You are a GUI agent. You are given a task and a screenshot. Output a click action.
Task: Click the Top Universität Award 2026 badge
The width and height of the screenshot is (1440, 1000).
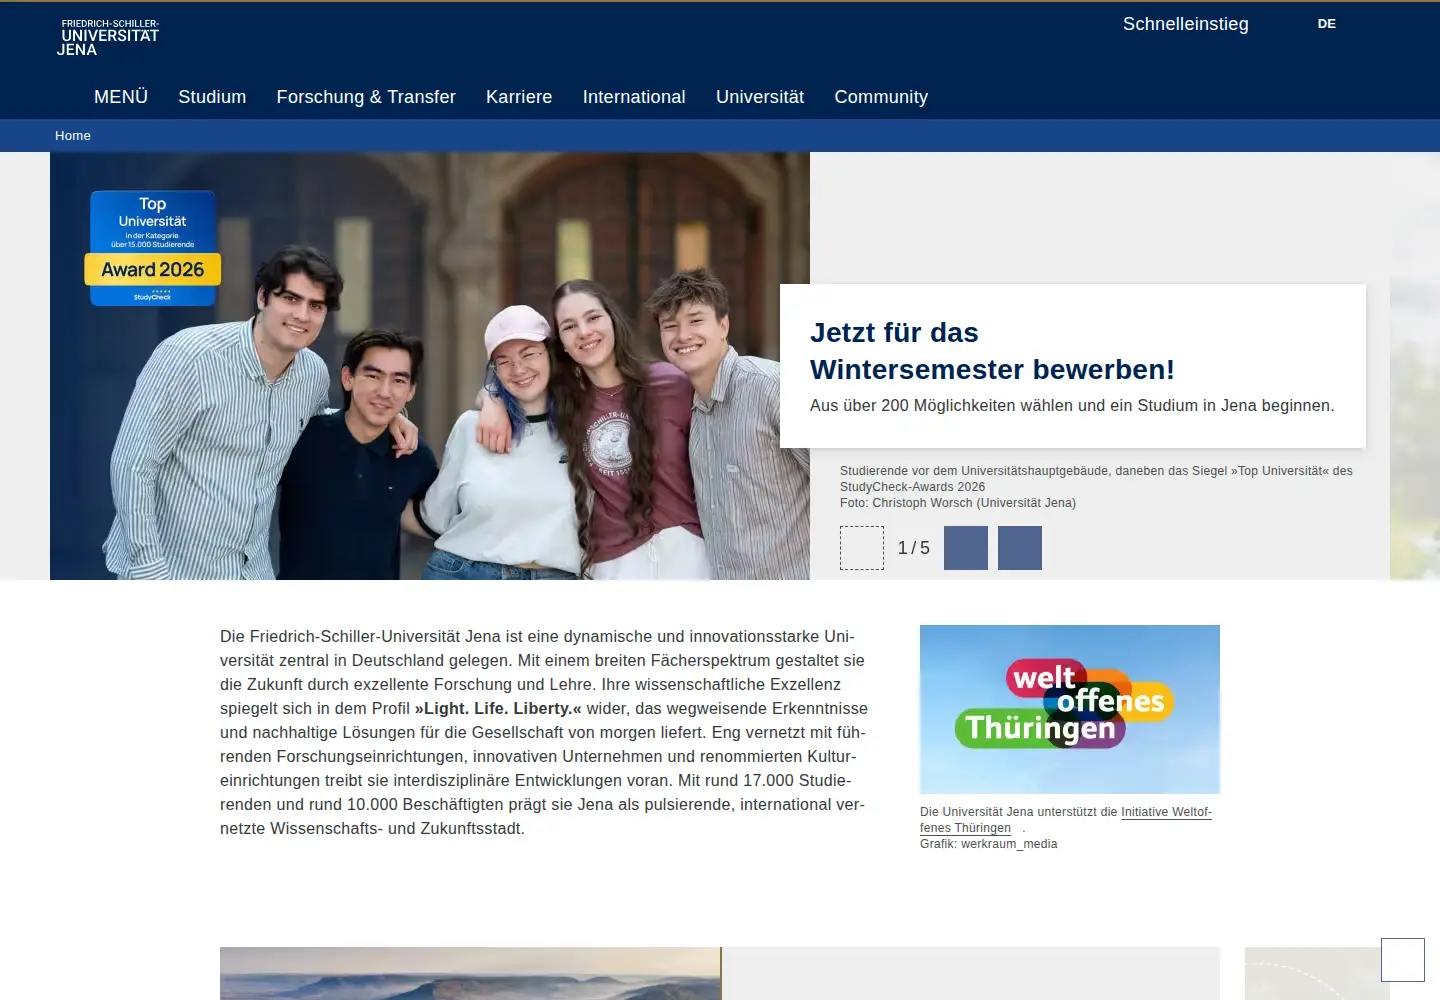click(x=153, y=248)
